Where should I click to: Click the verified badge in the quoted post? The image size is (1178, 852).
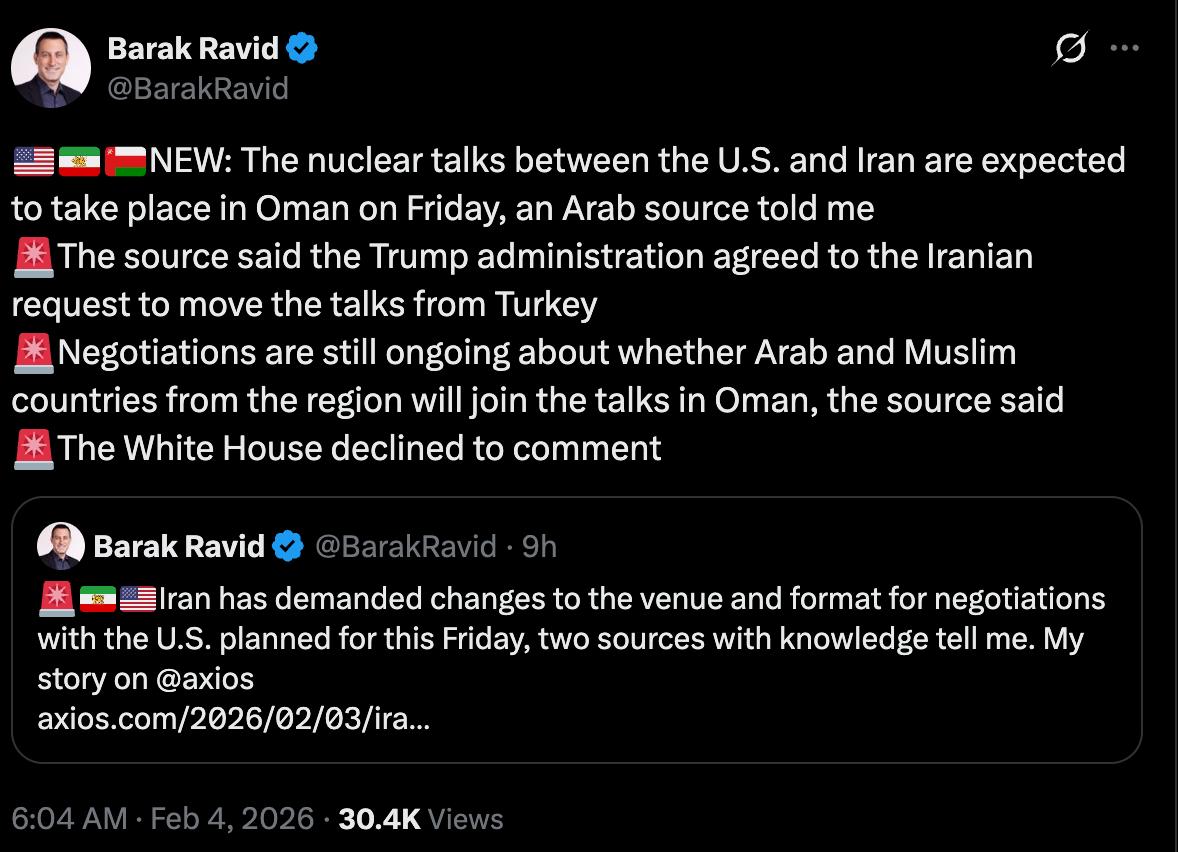pos(289,546)
